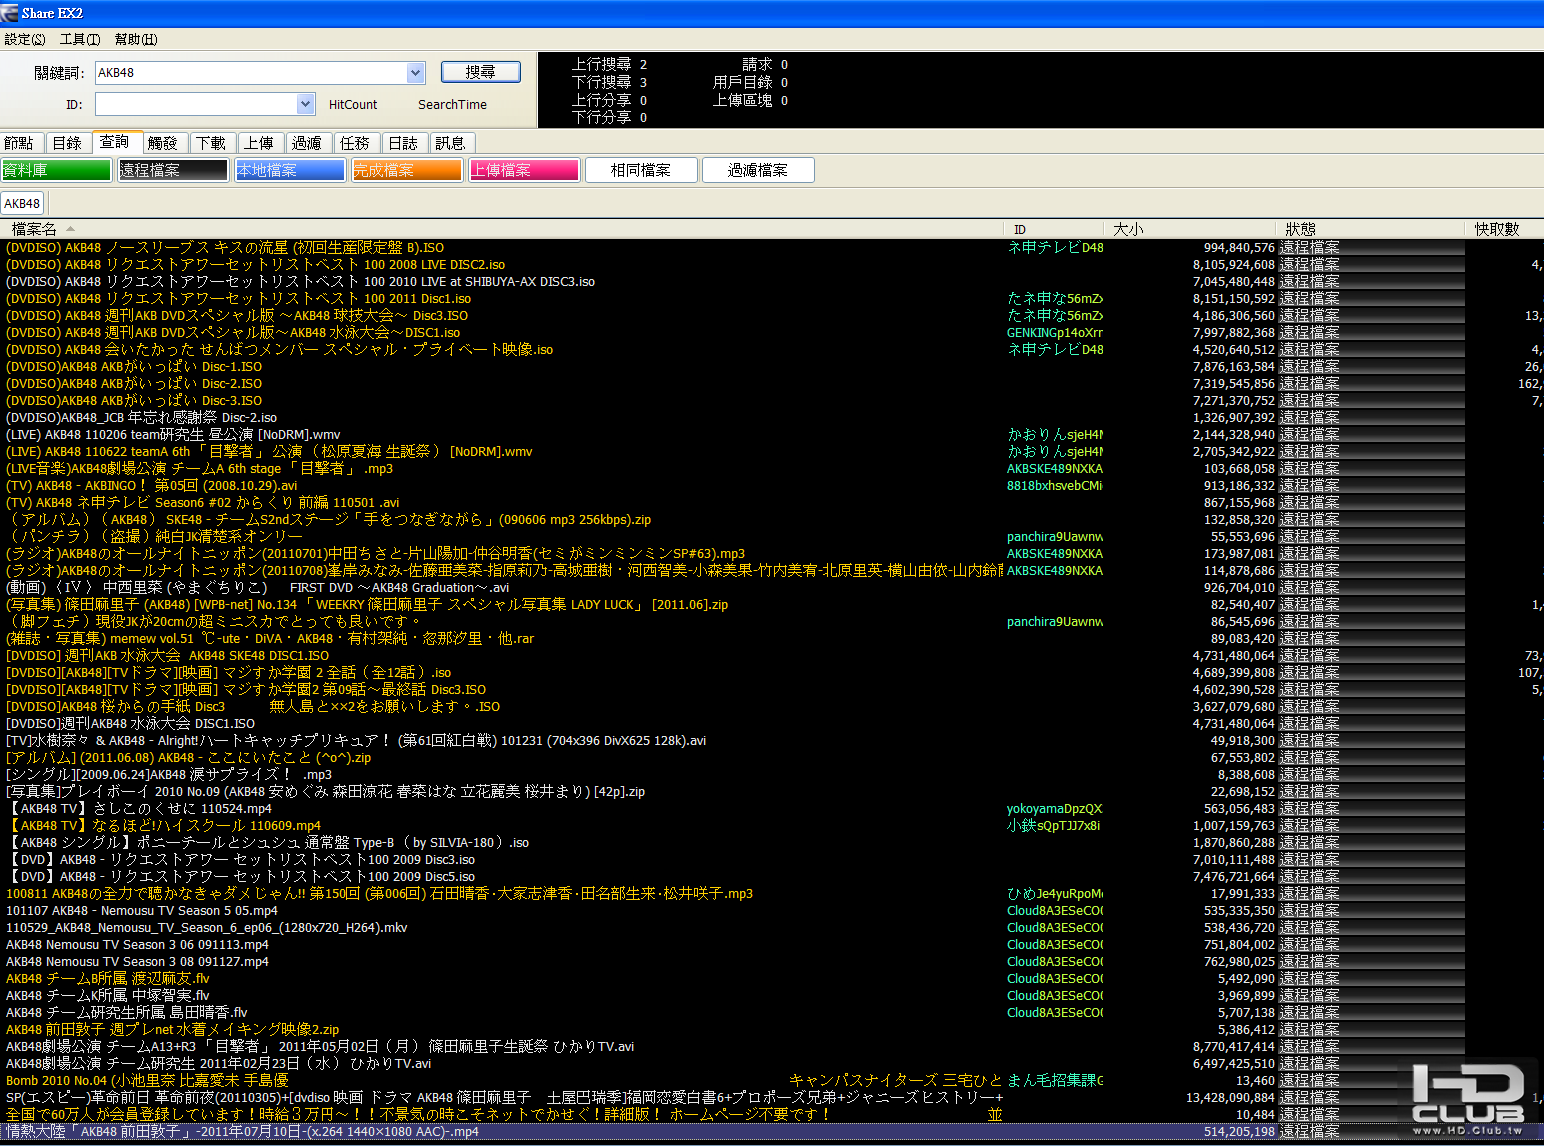Screen dimensions: 1544x1146
Task: Toggle the green 資料庫 filter
Action: [x=56, y=170]
